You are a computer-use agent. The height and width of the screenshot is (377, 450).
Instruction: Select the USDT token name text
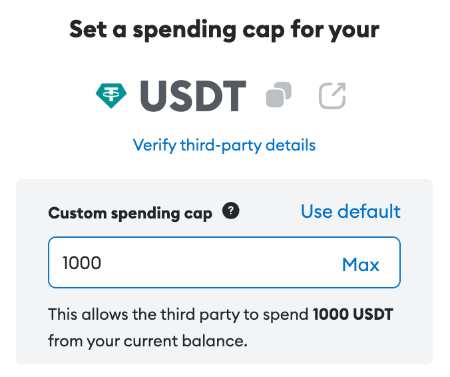193,96
